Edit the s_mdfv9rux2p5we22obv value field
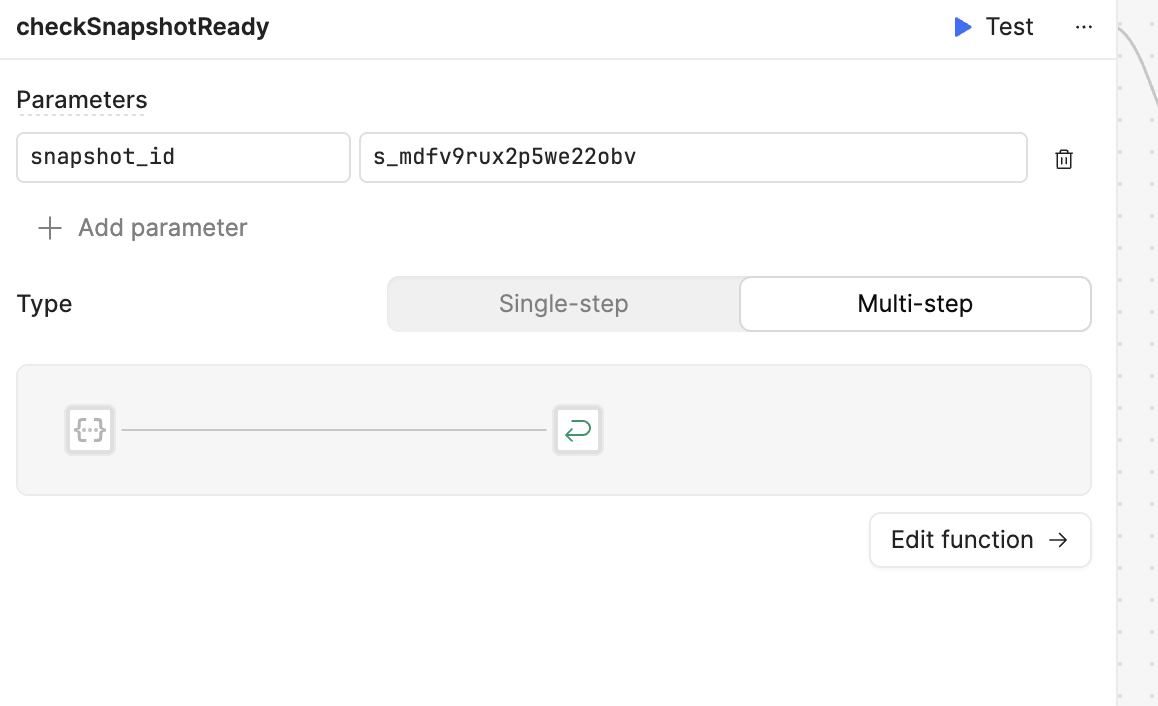 693,157
